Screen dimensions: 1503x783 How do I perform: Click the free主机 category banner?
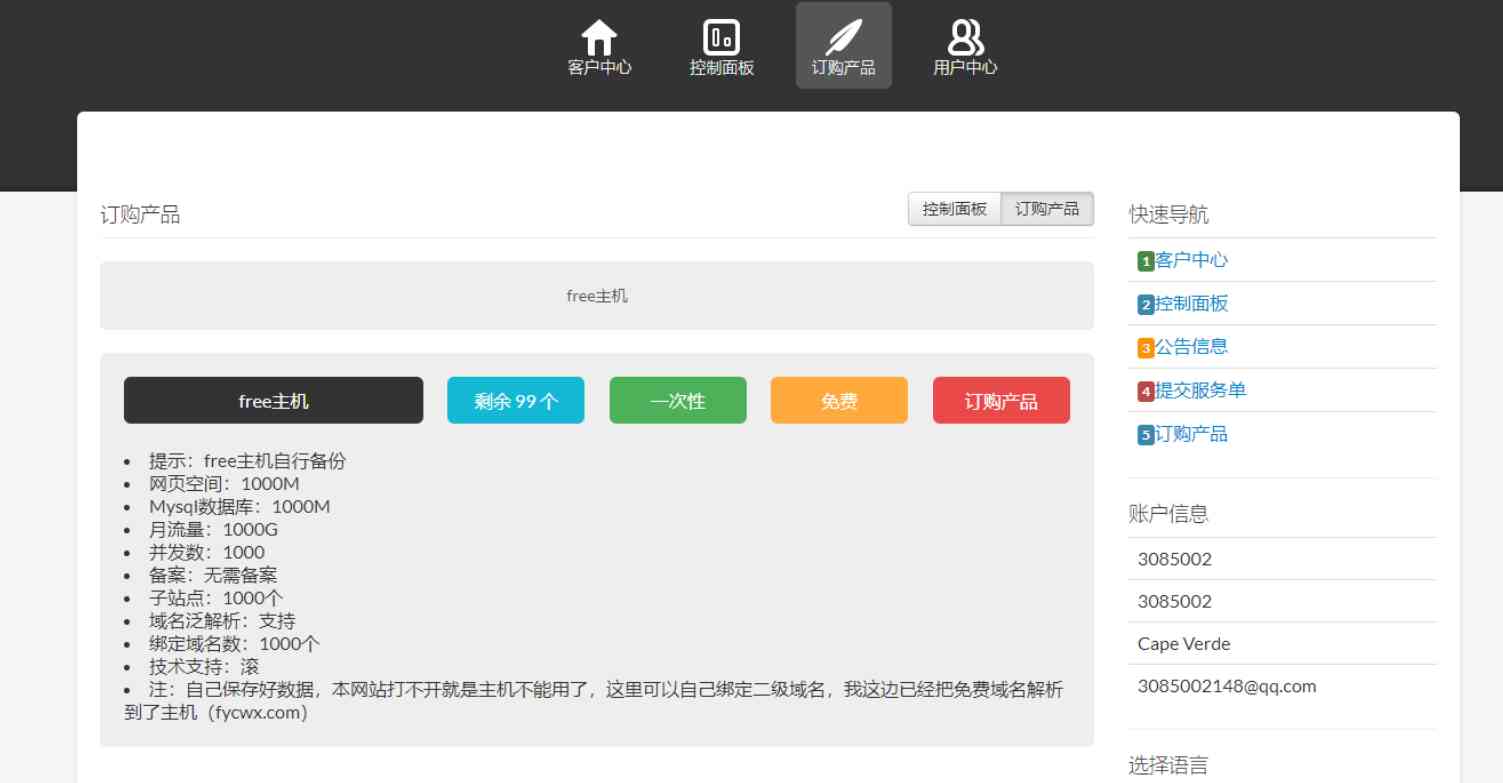pyautogui.click(x=597, y=296)
